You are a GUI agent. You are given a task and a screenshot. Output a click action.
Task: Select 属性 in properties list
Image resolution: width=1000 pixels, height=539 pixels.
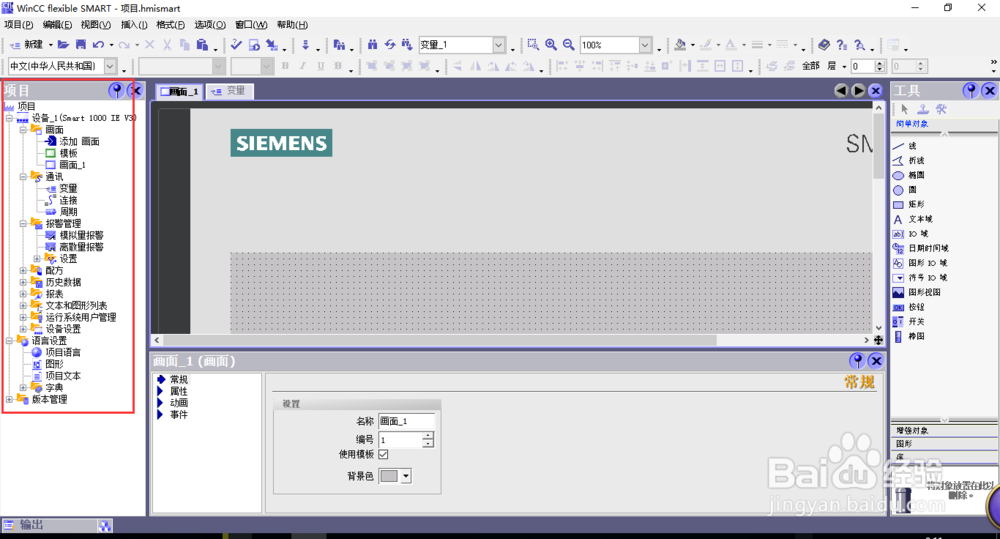179,391
